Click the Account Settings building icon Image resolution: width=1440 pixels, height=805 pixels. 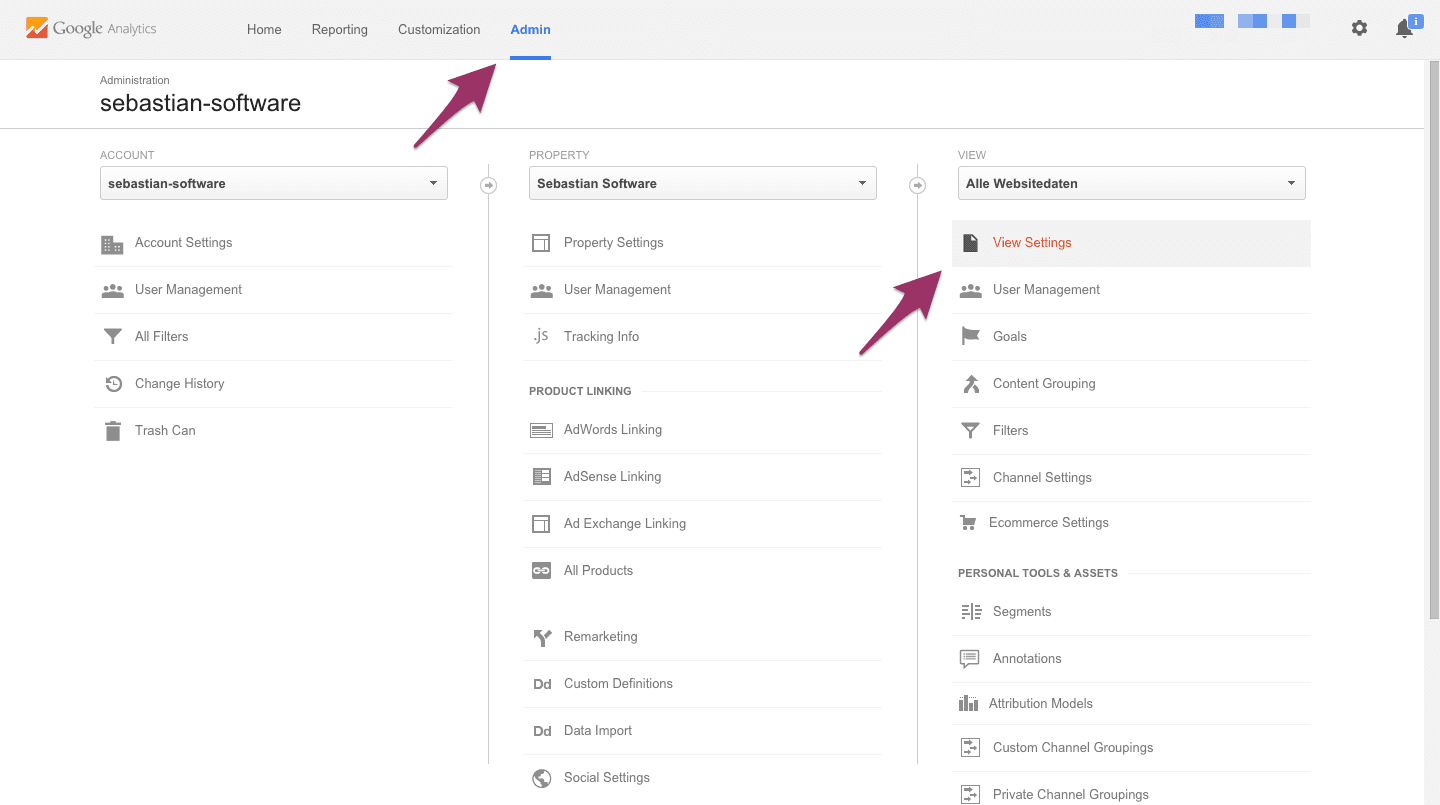point(112,244)
